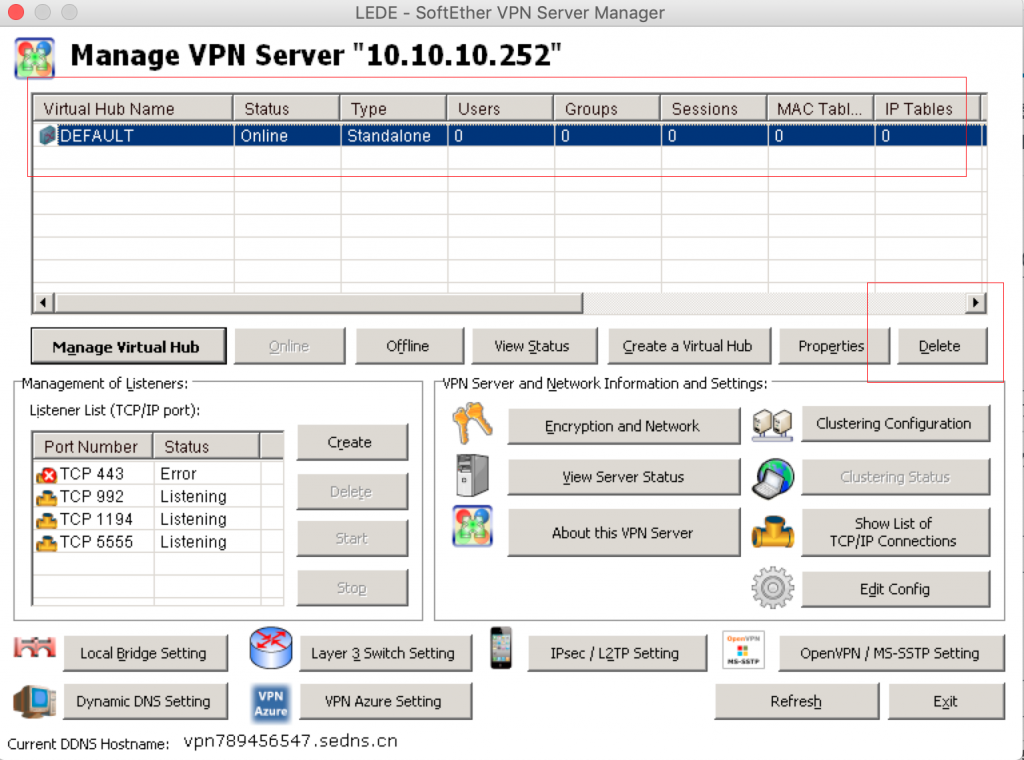Image resolution: width=1024 pixels, height=760 pixels.
Task: Click the VPN Azure icon
Action: [x=270, y=703]
